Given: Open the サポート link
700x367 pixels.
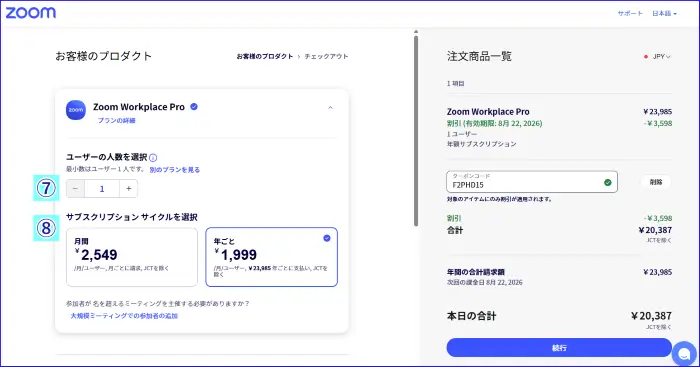Looking at the screenshot, I should tap(630, 13).
